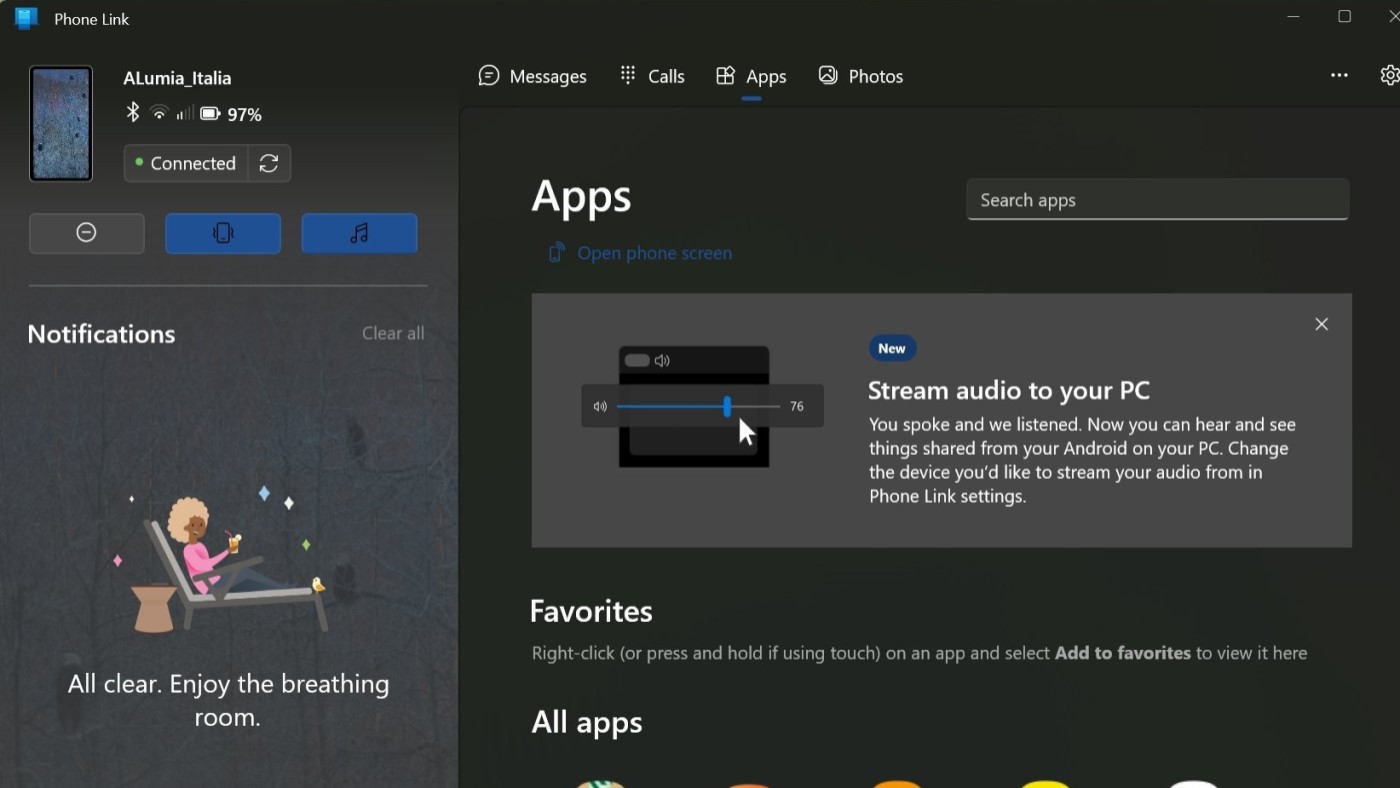The image size is (1400, 788).
Task: Switch to the Calls tab
Action: point(652,76)
